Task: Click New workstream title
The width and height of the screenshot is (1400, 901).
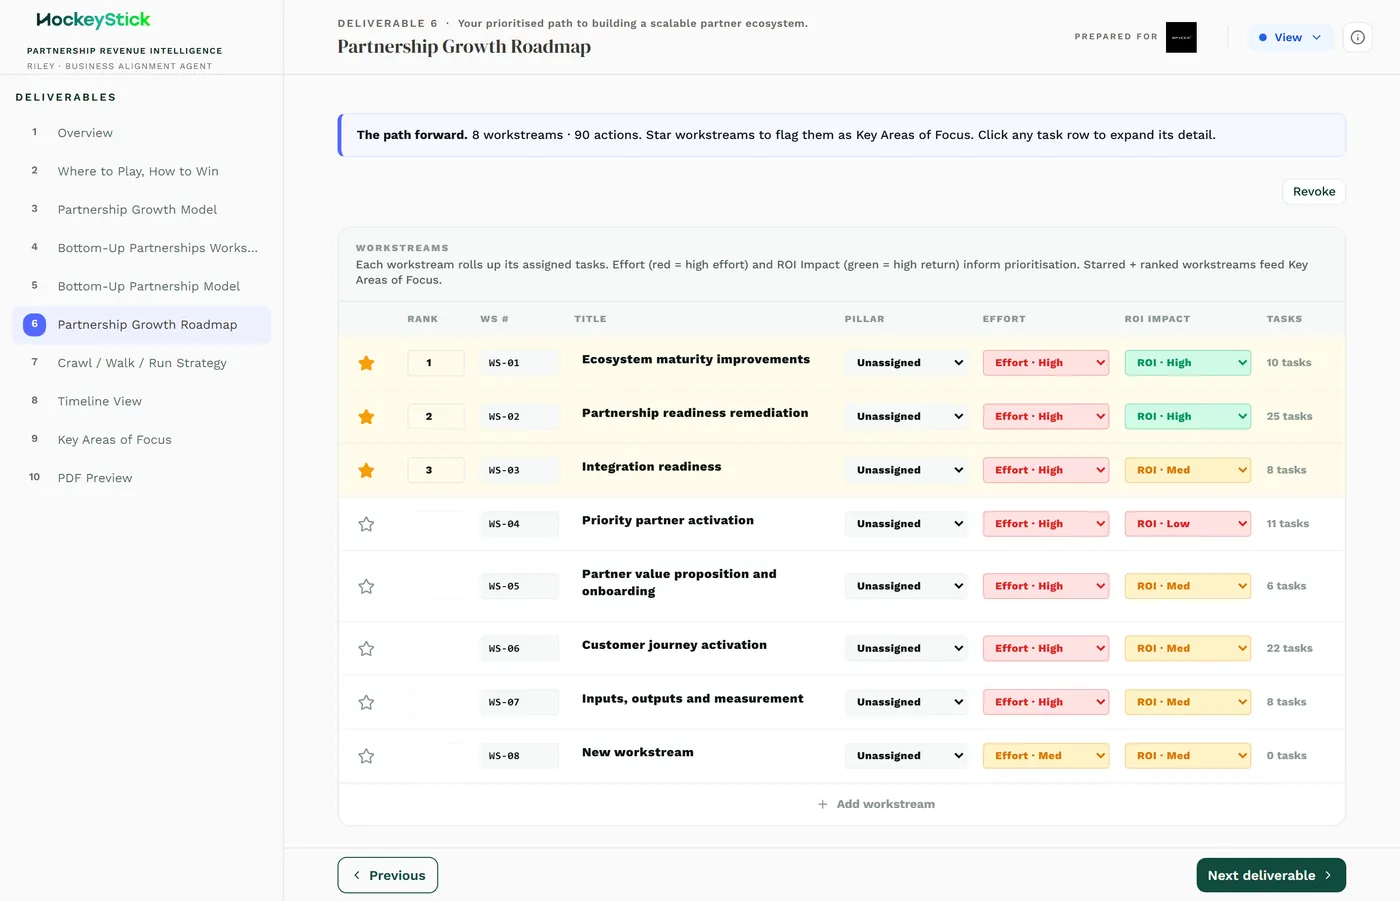Action: tap(638, 752)
